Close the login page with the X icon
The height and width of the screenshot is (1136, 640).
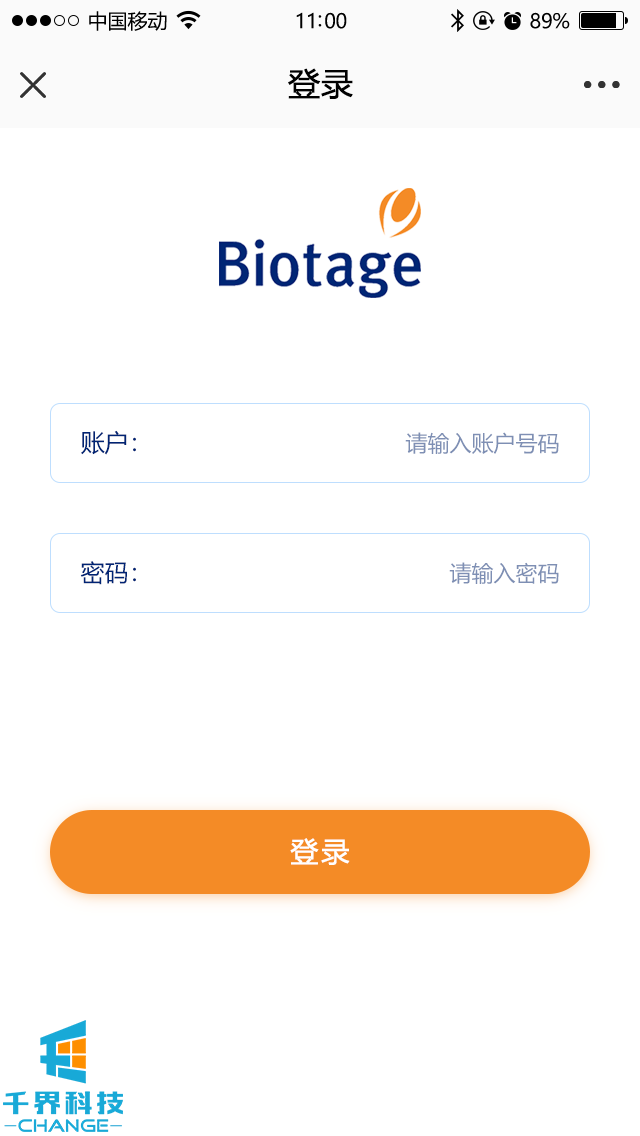[x=33, y=85]
